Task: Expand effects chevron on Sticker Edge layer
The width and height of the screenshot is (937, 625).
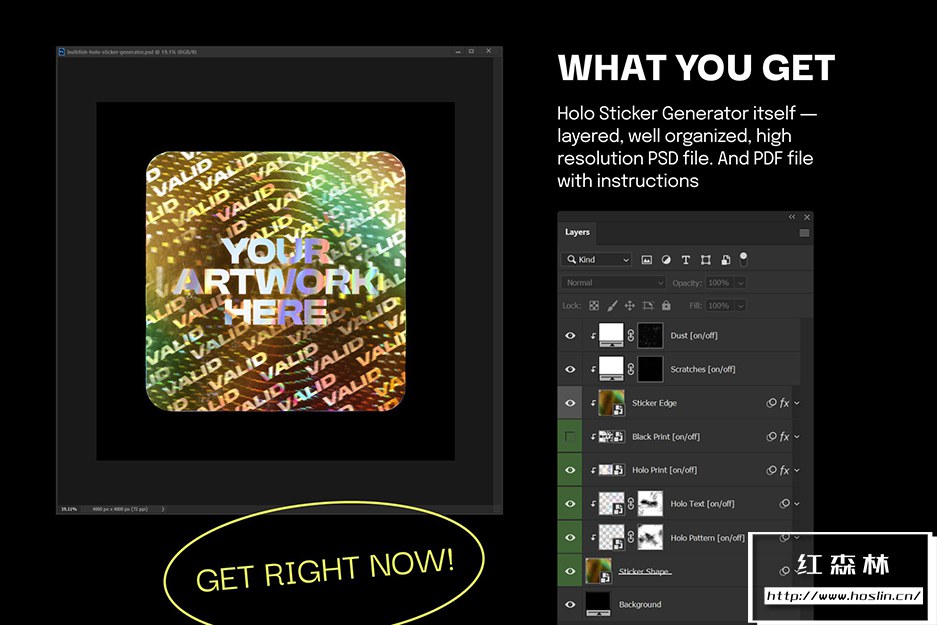Action: point(797,403)
